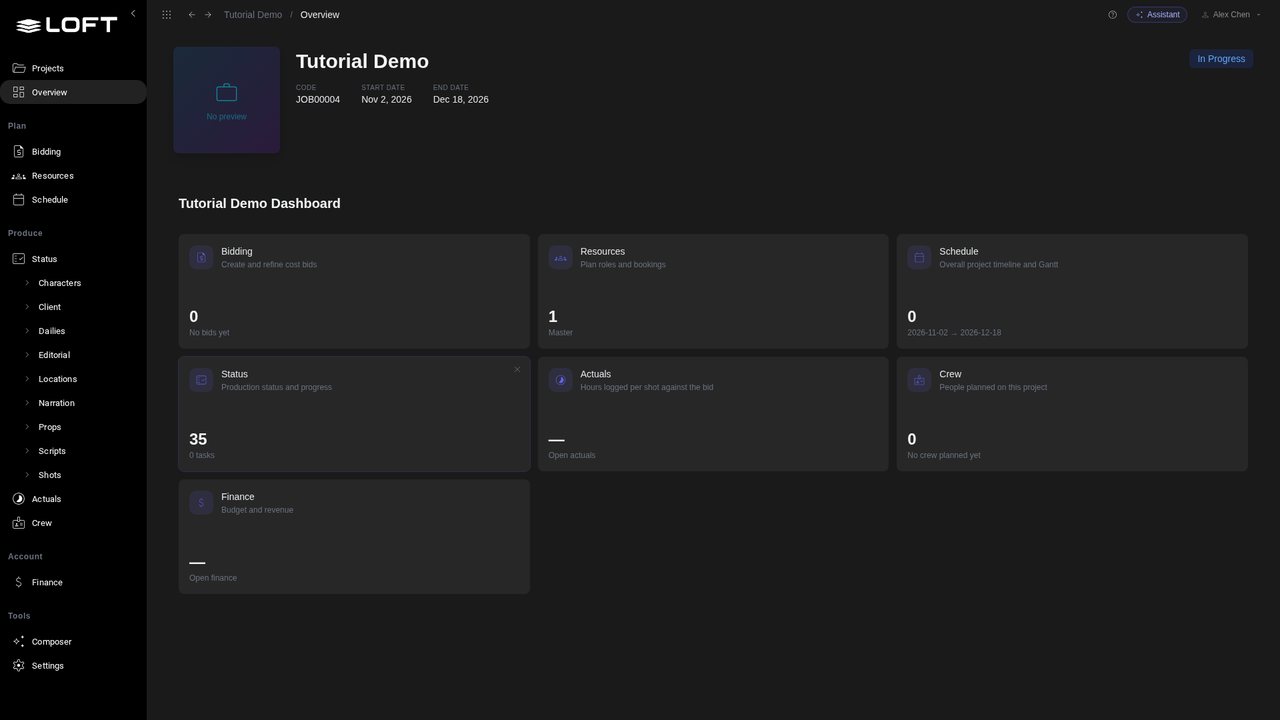Open the Alex Chen user menu
Screen dimensions: 1280x720
point(1231,15)
